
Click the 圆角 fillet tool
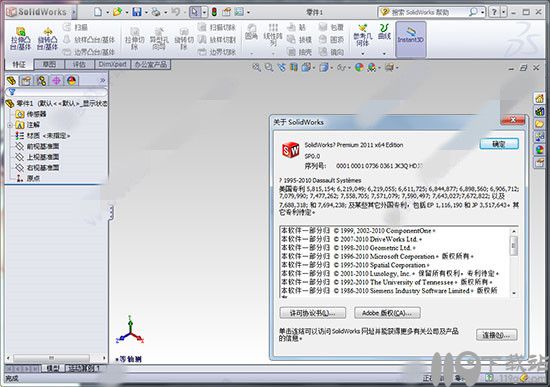pyautogui.click(x=251, y=32)
